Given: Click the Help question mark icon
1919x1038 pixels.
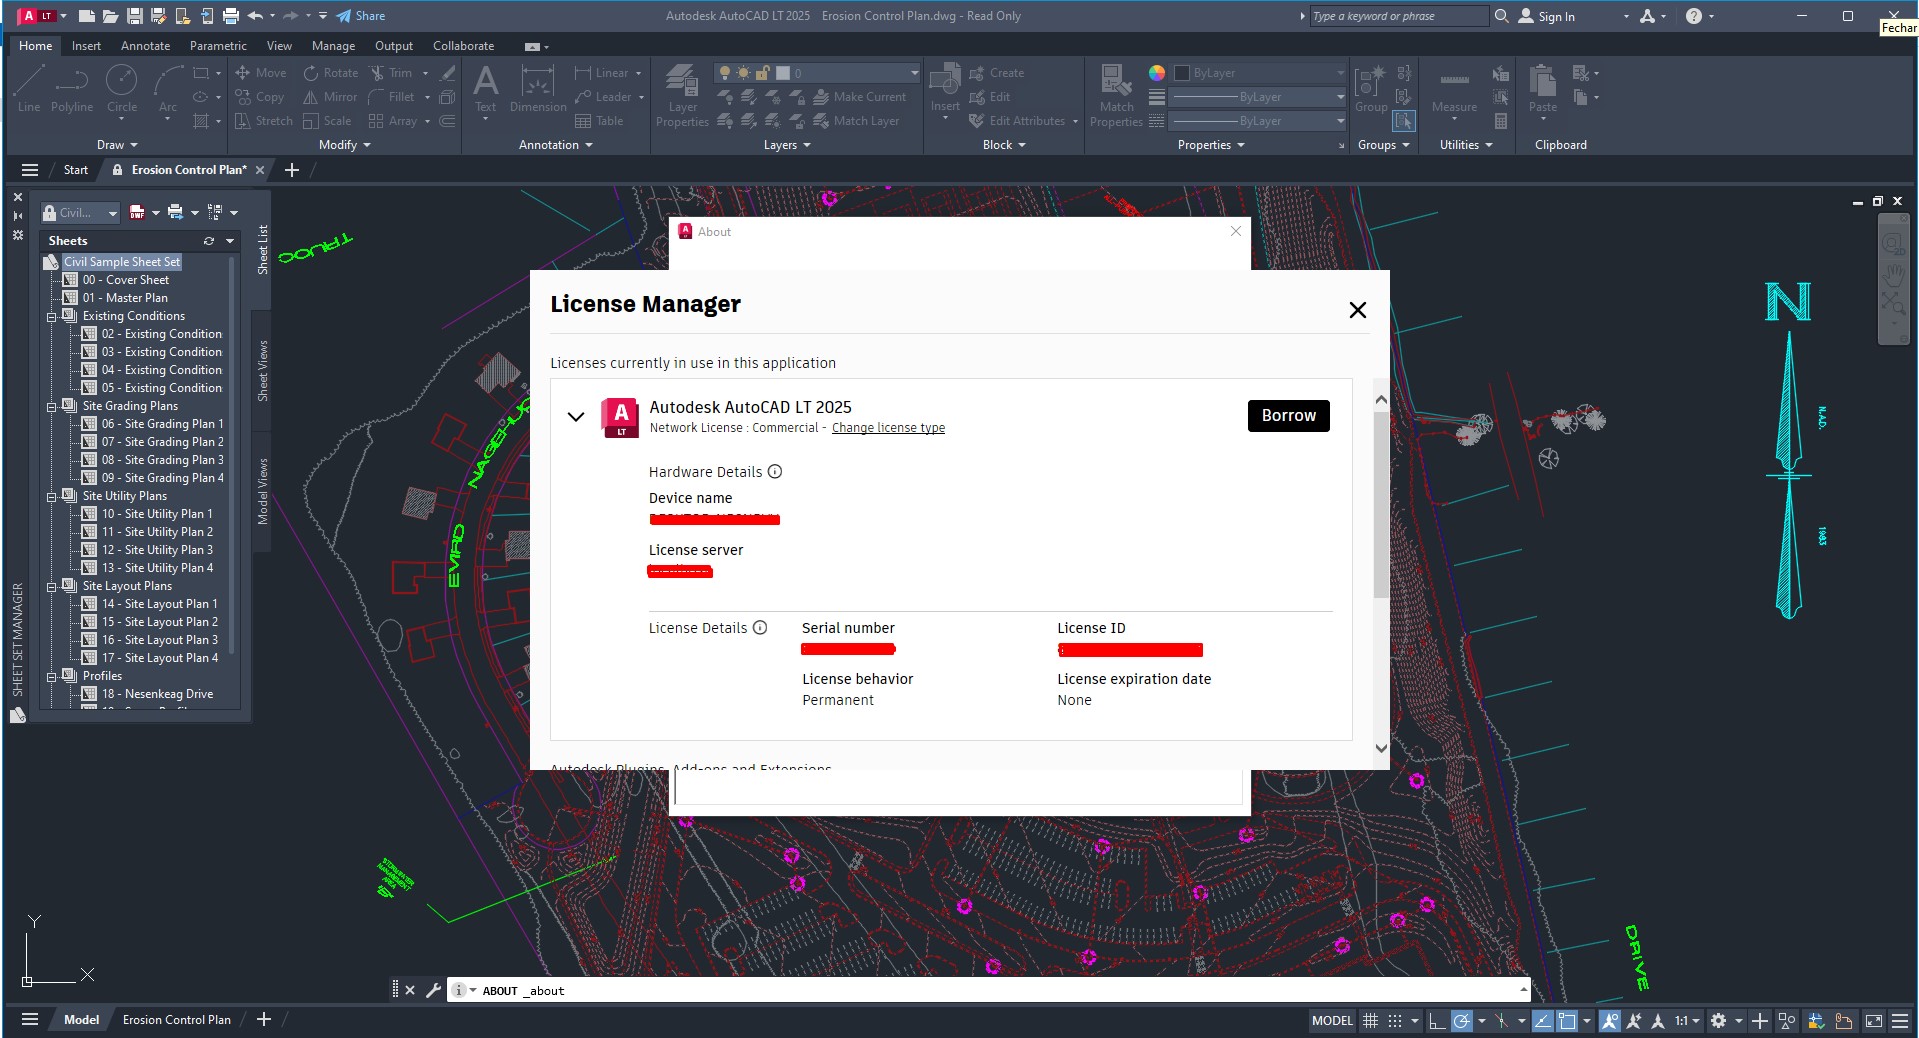Looking at the screenshot, I should 1693,16.
